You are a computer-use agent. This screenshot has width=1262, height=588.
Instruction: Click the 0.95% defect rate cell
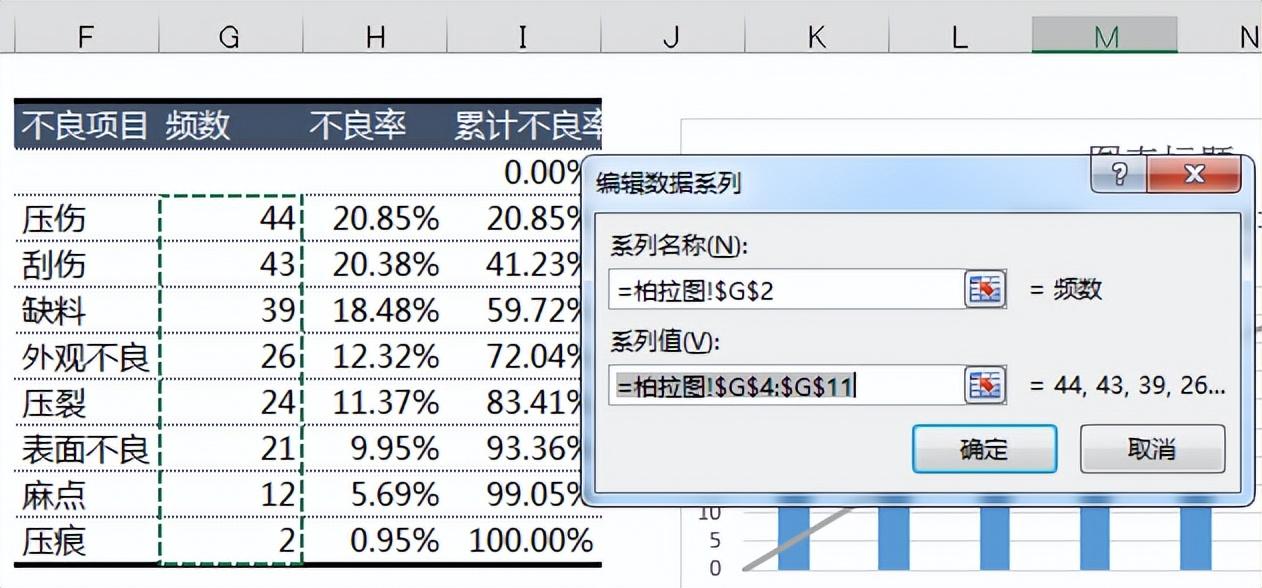tap(375, 542)
